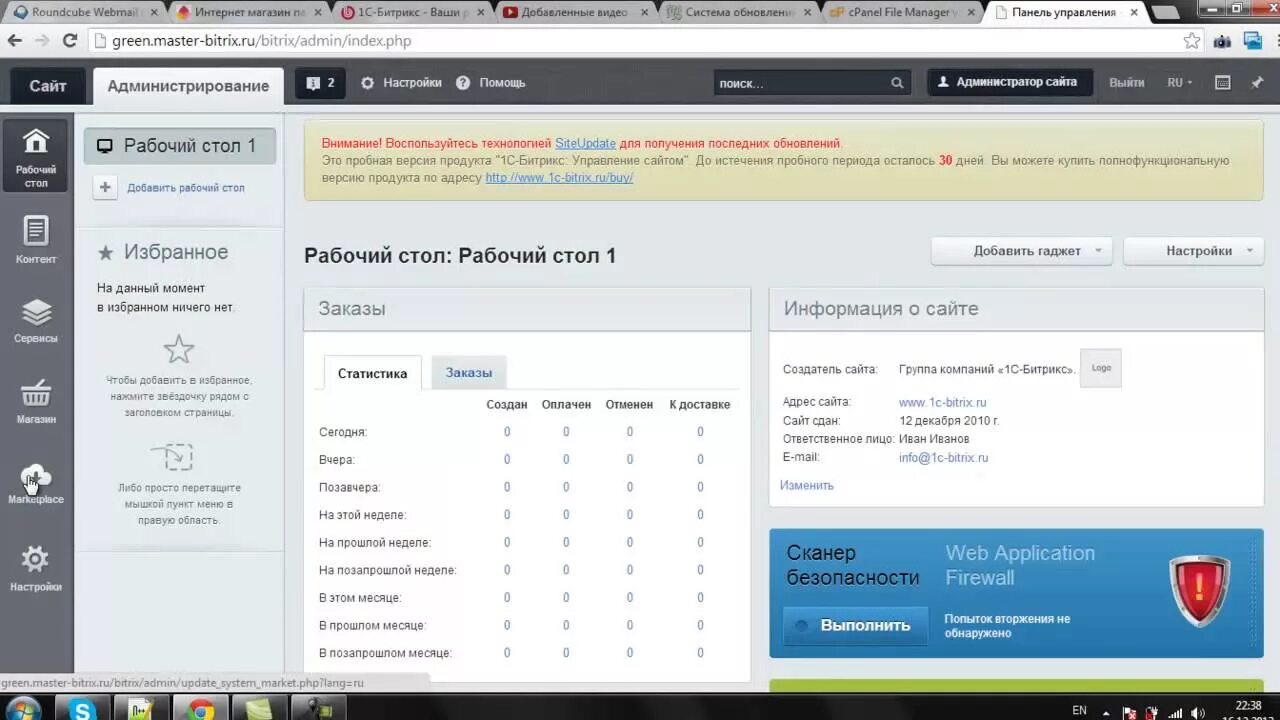
Task: Click the panel pin icon
Action: [1257, 82]
